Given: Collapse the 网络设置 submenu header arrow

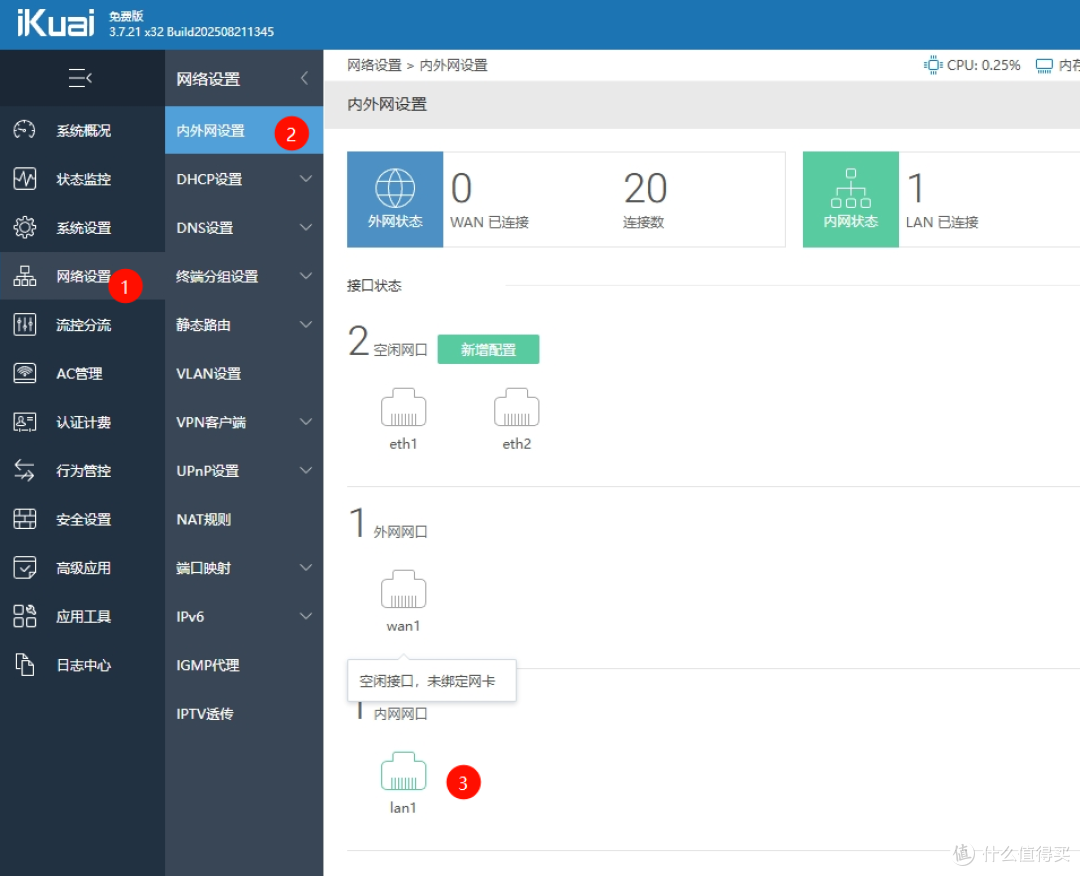Looking at the screenshot, I should tap(304, 79).
